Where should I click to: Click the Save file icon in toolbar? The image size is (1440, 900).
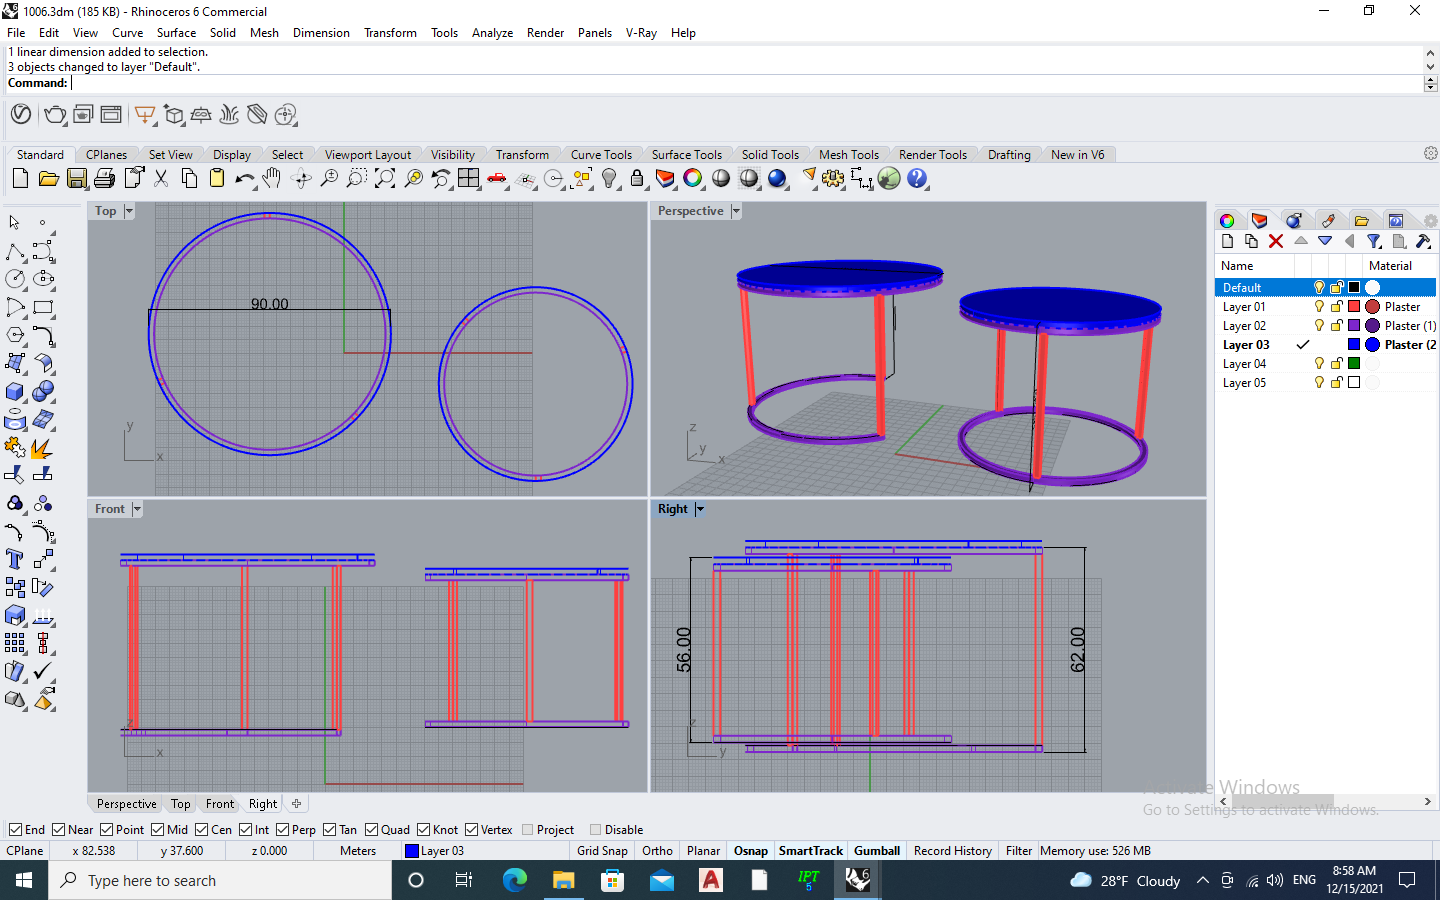pyautogui.click(x=76, y=179)
